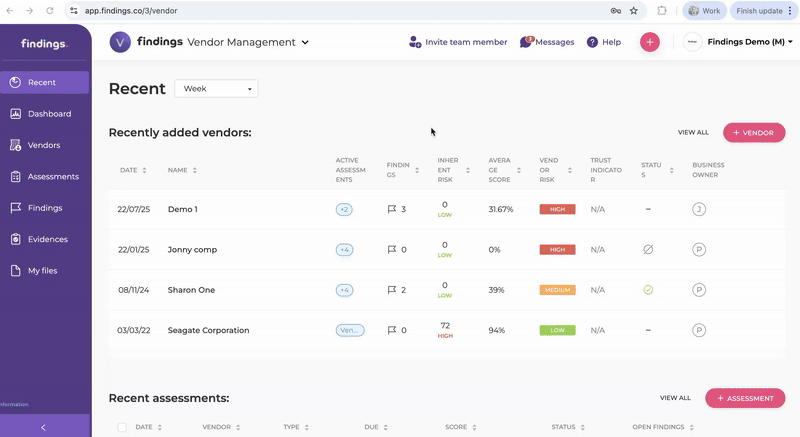Open Help via question mark icon
Viewport: 800px width, 437px height.
pos(592,42)
